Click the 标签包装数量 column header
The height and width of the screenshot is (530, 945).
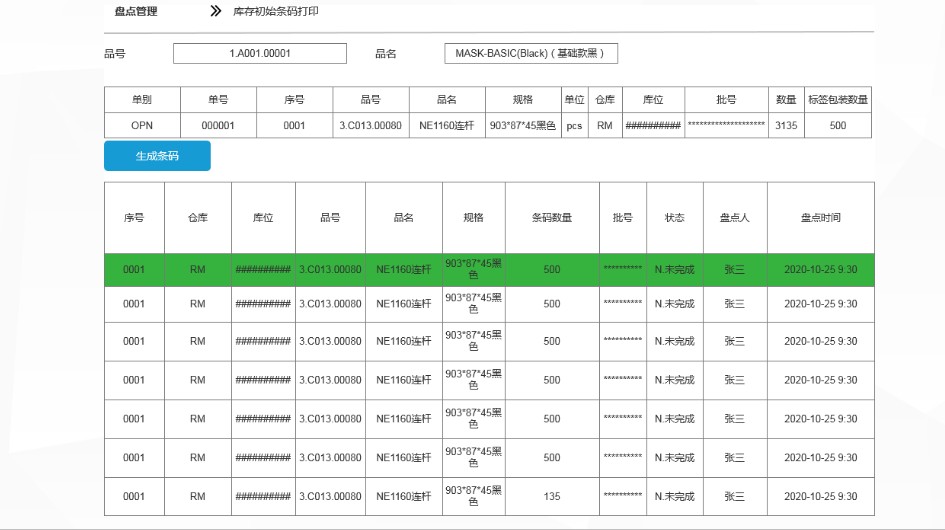[838, 99]
